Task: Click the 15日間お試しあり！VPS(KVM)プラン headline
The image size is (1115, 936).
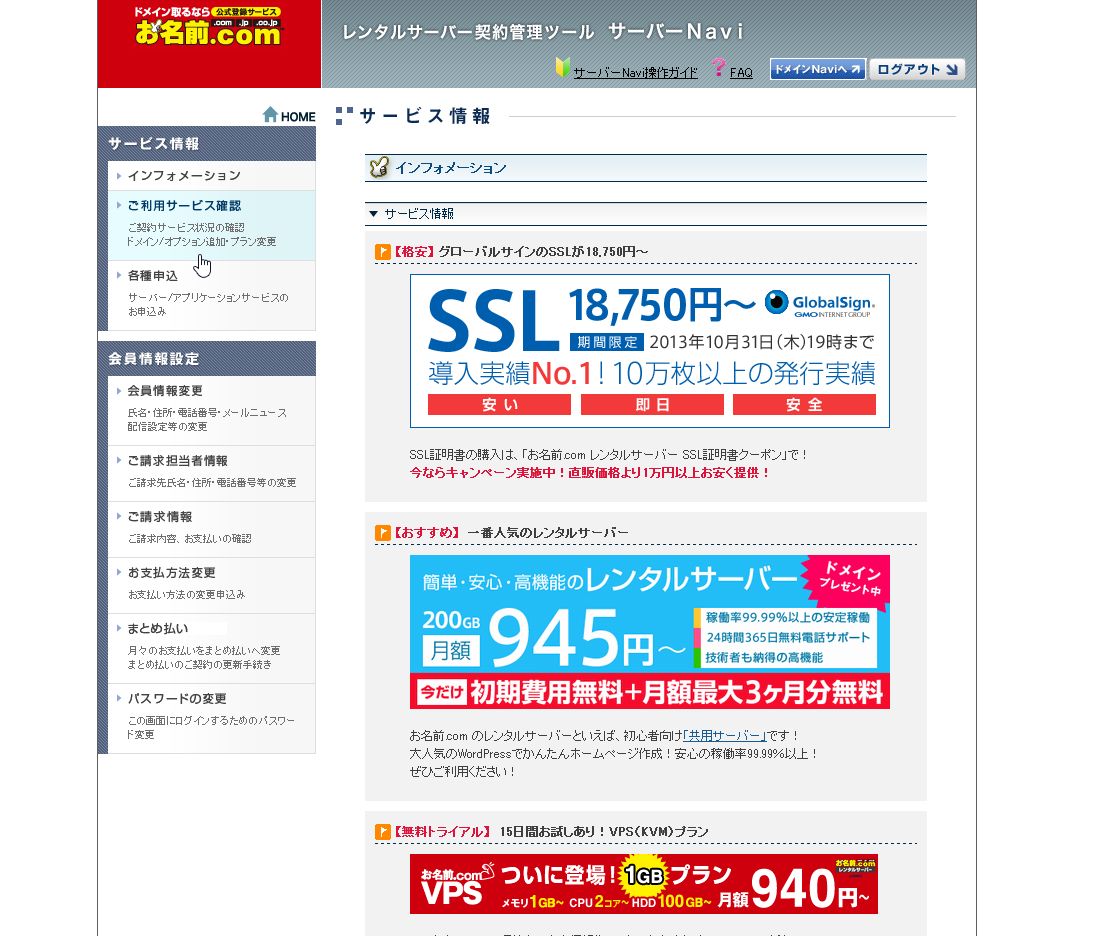Action: point(604,831)
